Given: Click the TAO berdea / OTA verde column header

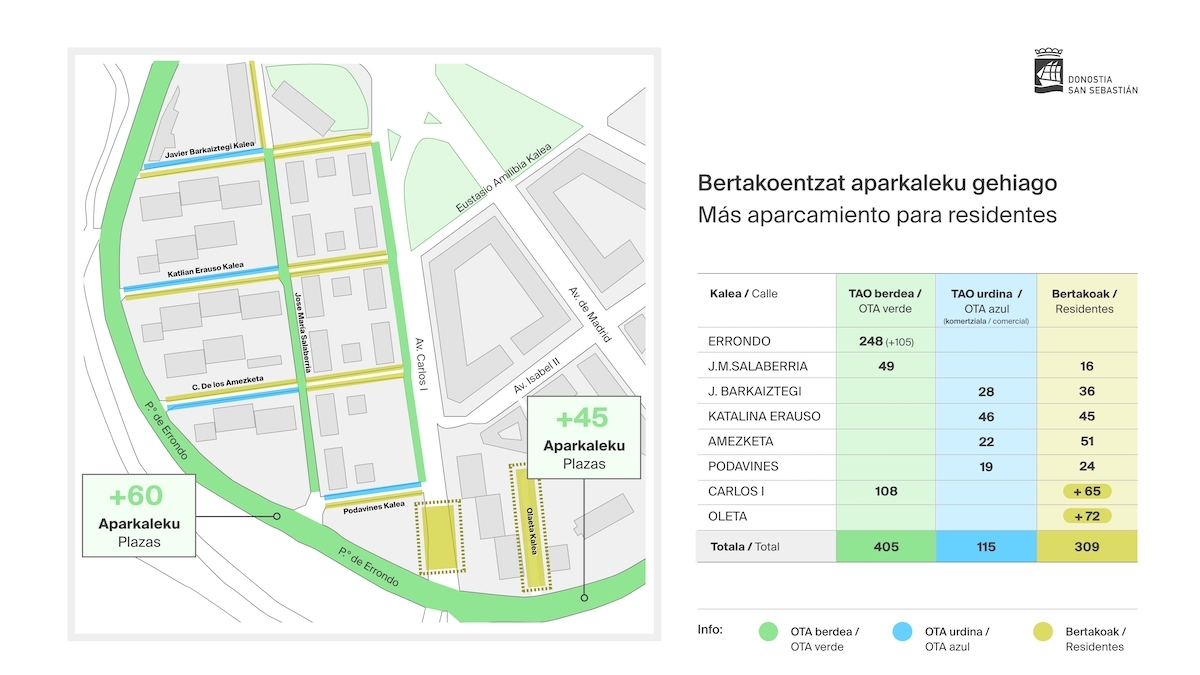Looking at the screenshot, I should pos(885,301).
